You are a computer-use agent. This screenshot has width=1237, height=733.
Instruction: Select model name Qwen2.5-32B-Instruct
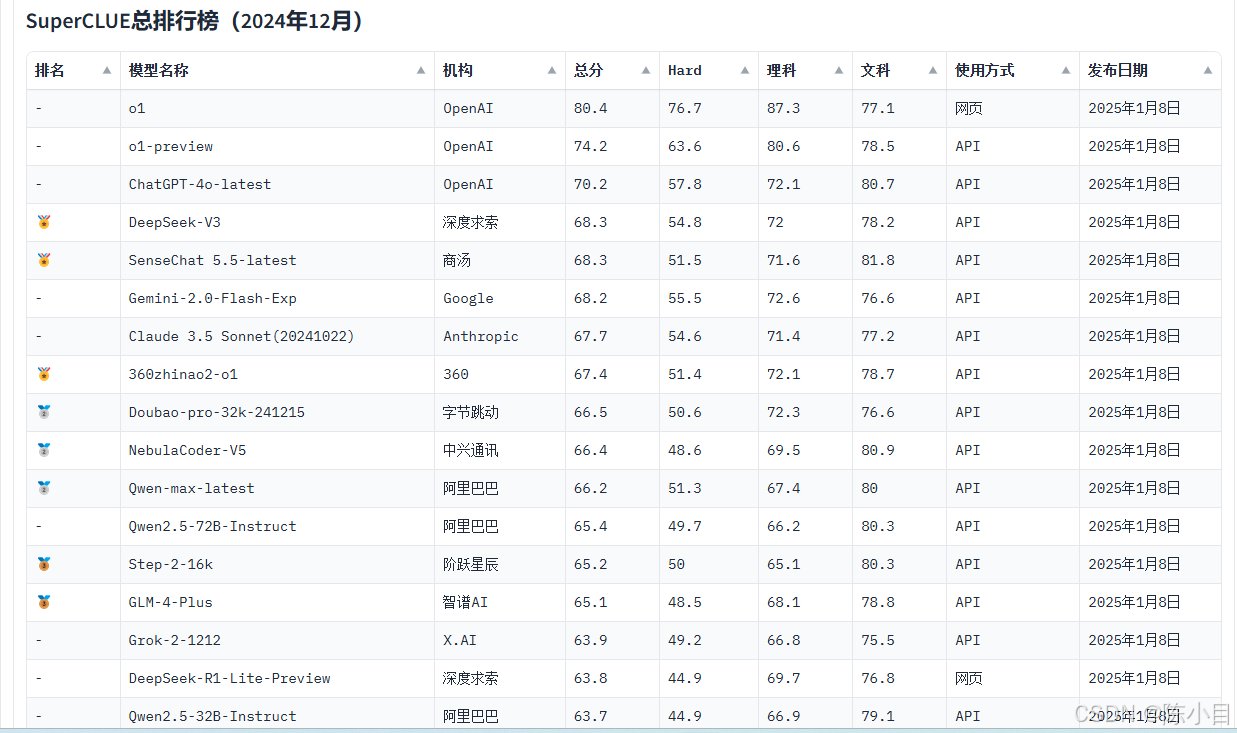point(213,716)
